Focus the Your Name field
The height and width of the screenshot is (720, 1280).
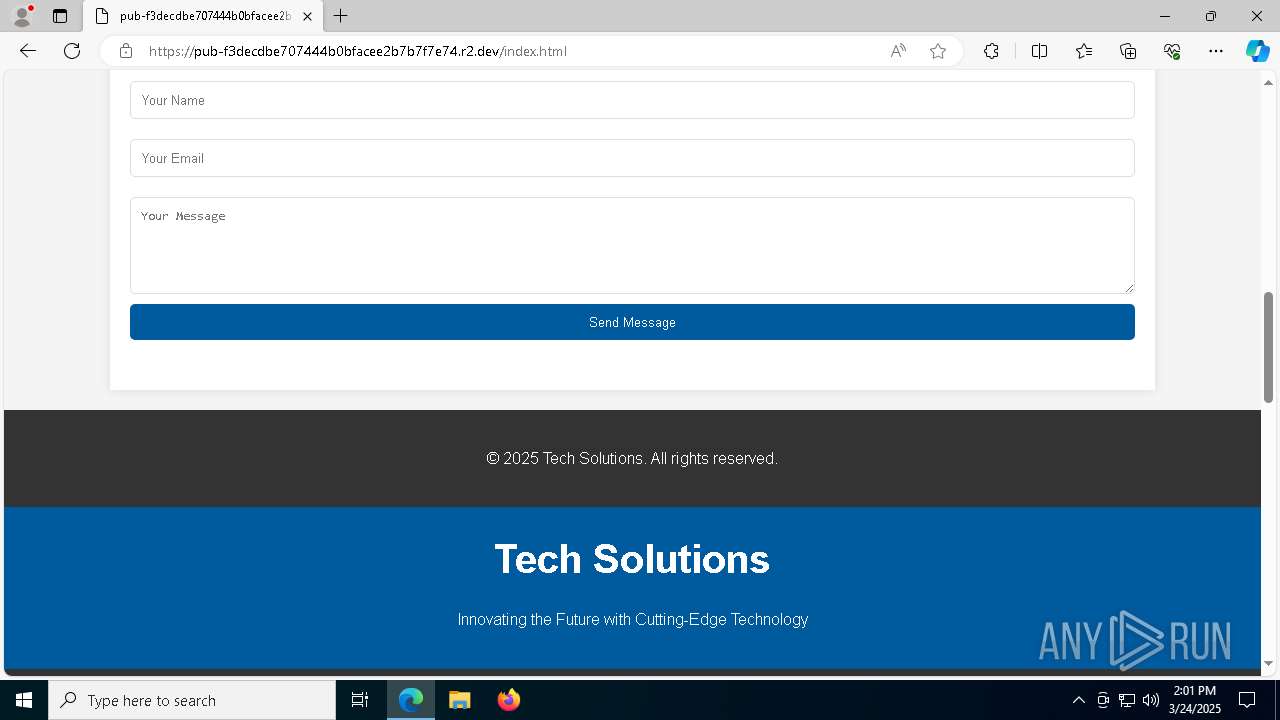tap(632, 100)
